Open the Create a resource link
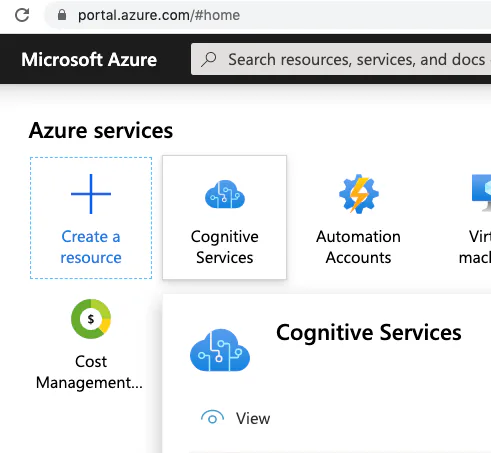Image resolution: width=491 pixels, height=453 pixels. pos(91,247)
